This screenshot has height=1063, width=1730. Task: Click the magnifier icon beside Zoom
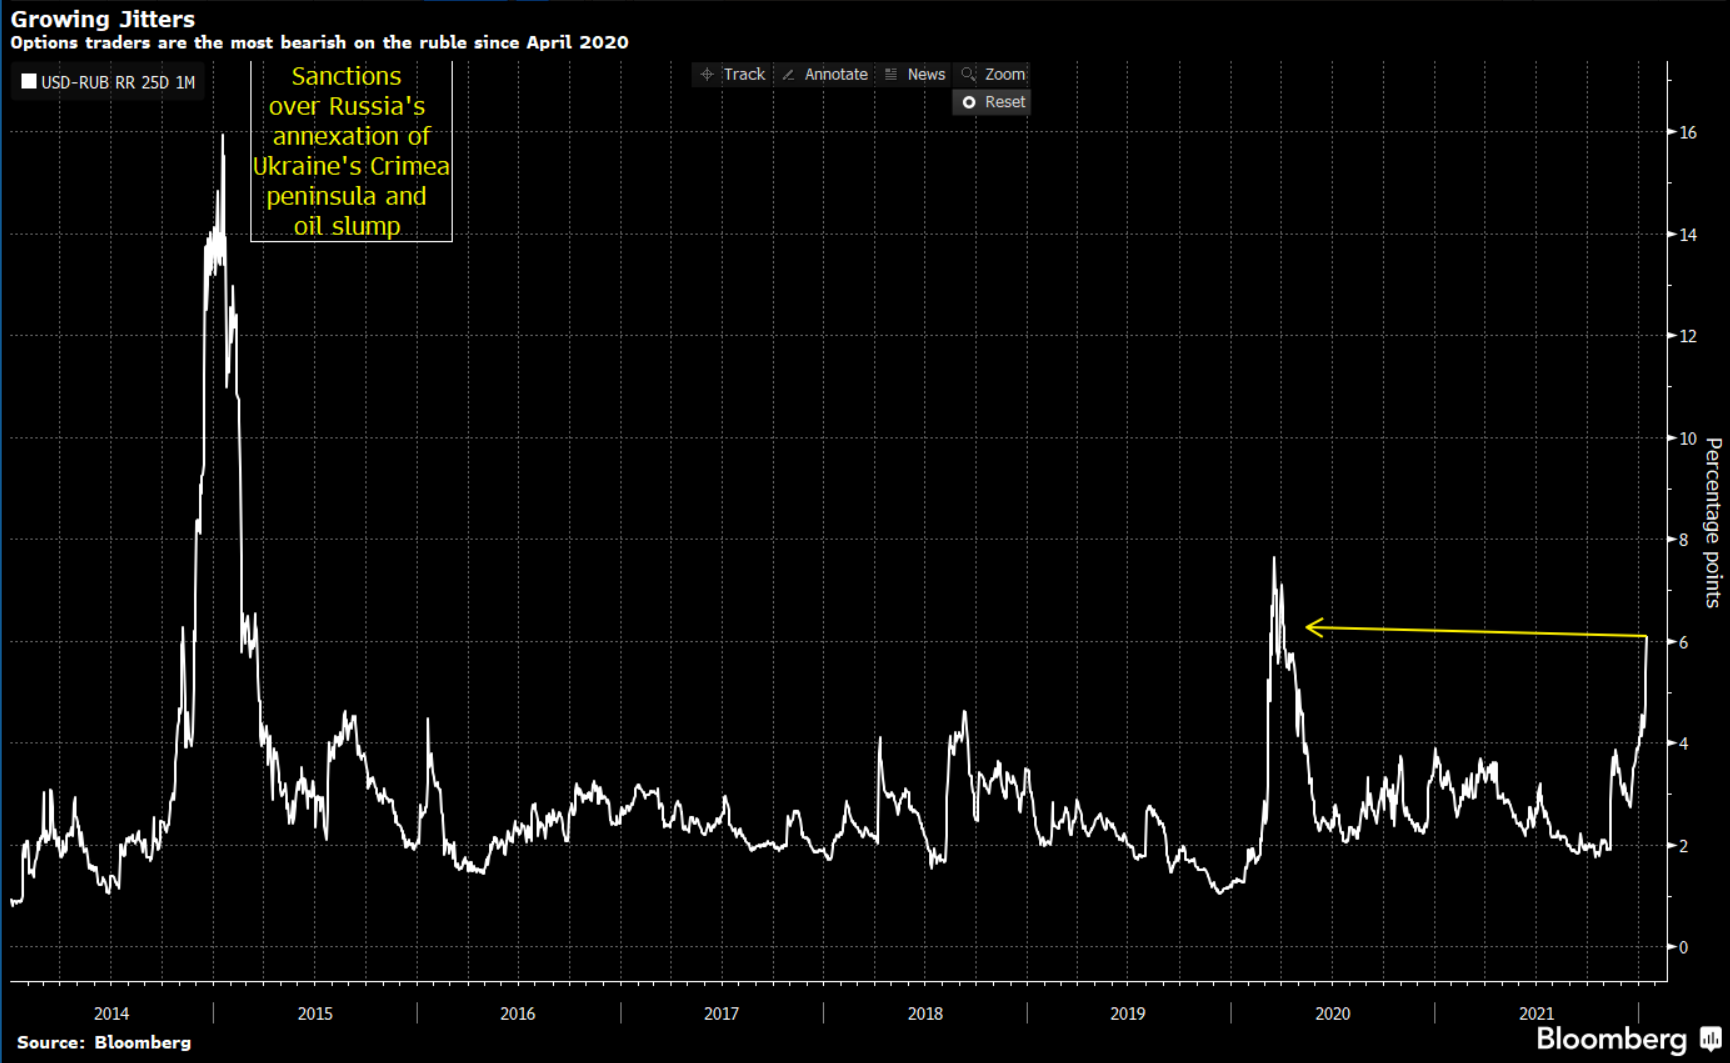(x=968, y=75)
